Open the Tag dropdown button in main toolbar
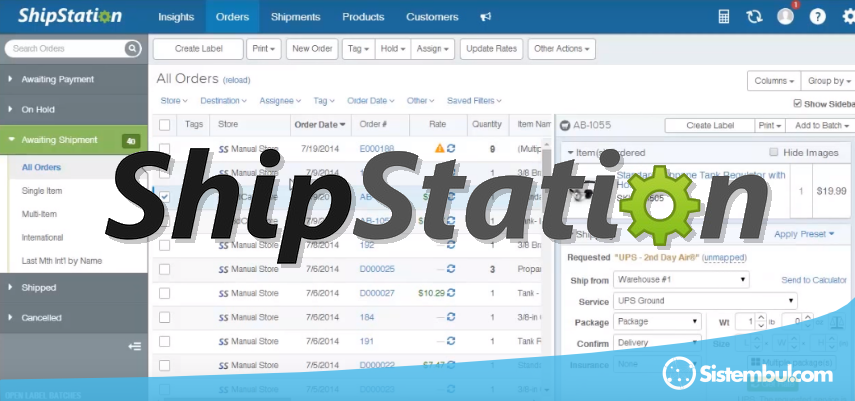Screen dimensions: 855x401 coord(359,49)
